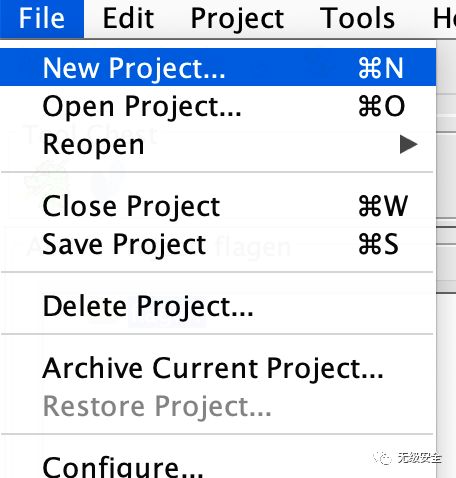Select Close Project option
The width and height of the screenshot is (456, 478).
click(x=218, y=206)
